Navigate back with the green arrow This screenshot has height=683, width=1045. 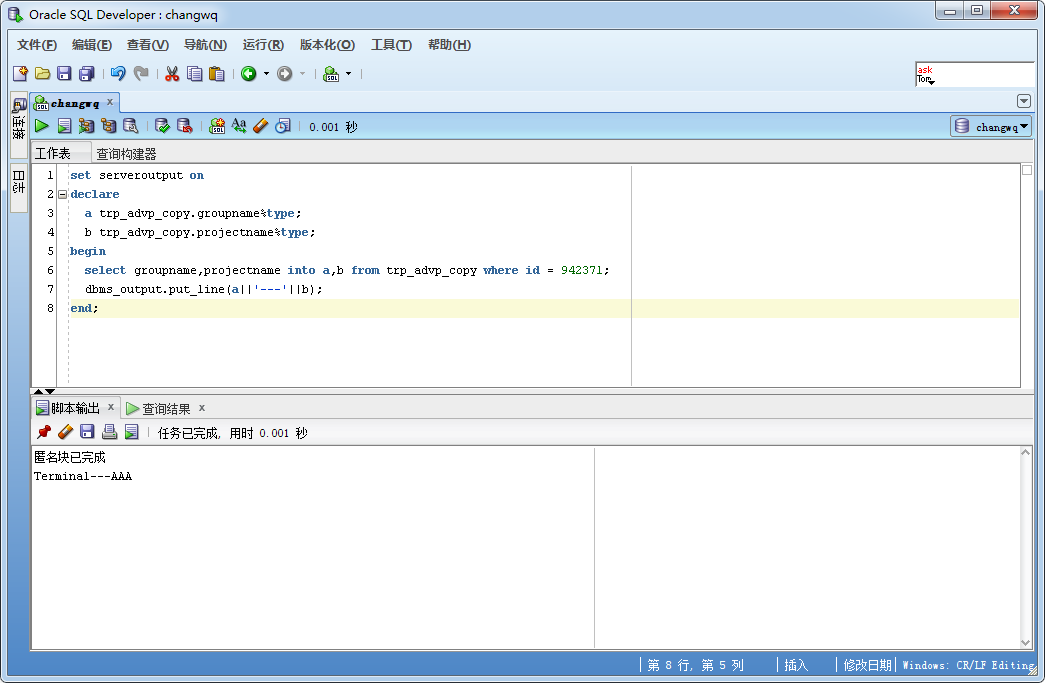point(249,73)
